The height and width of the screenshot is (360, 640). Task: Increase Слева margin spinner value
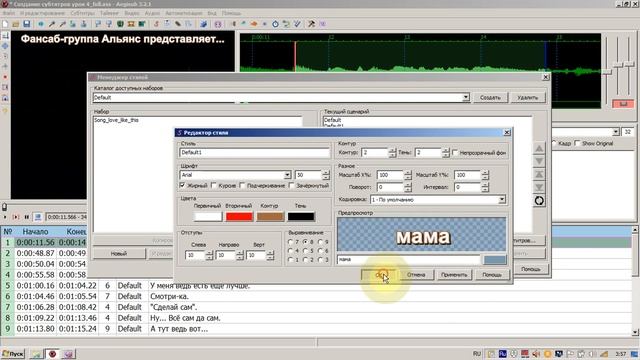click(x=209, y=253)
